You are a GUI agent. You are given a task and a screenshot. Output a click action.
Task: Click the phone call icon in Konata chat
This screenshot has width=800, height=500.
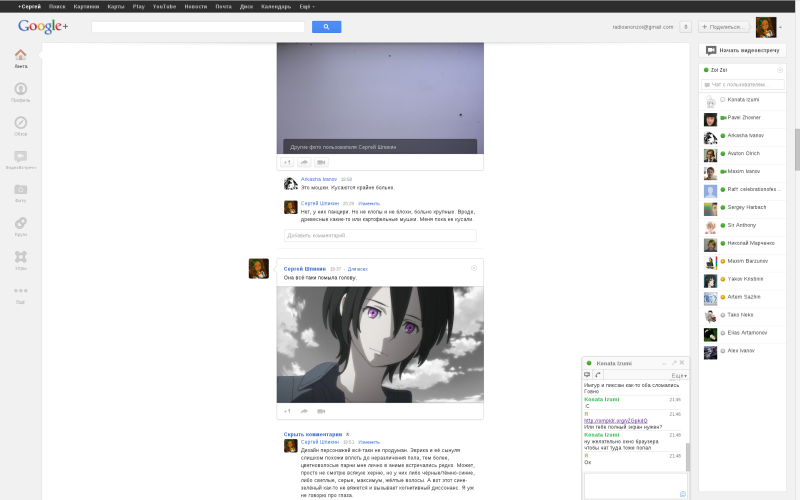coord(598,375)
